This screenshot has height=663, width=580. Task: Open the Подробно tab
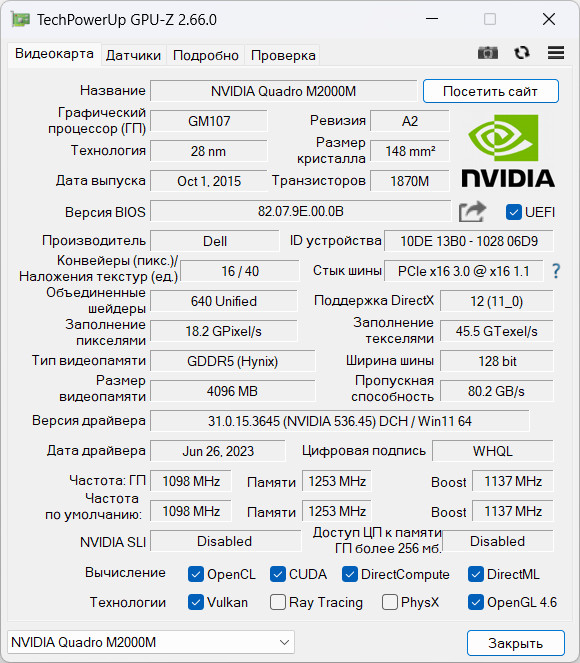click(x=205, y=55)
